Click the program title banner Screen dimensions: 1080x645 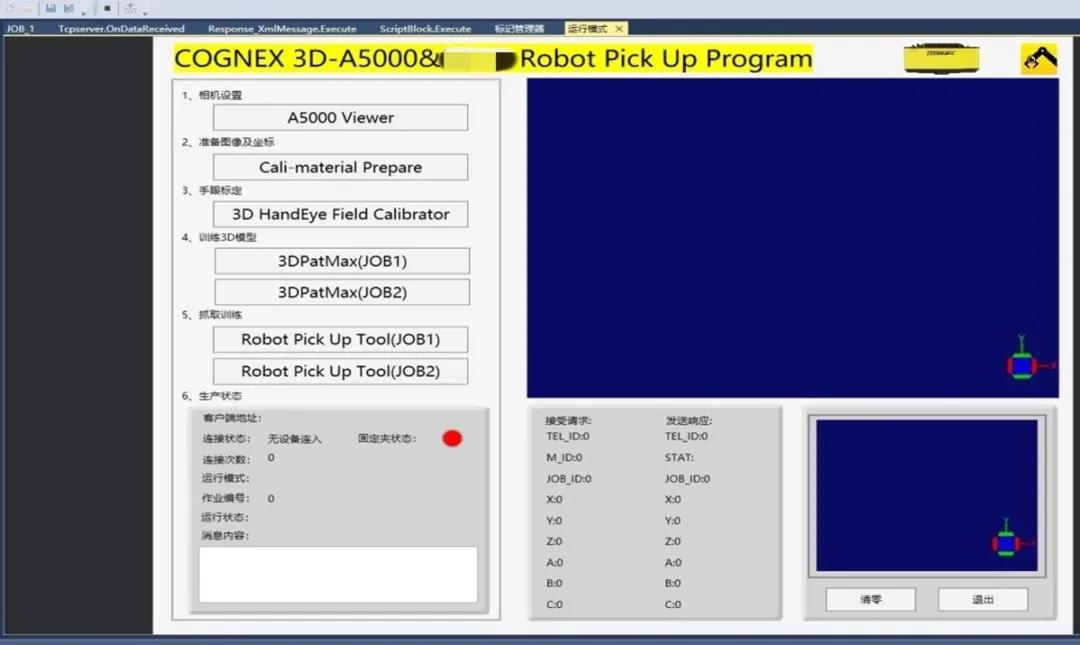point(493,59)
